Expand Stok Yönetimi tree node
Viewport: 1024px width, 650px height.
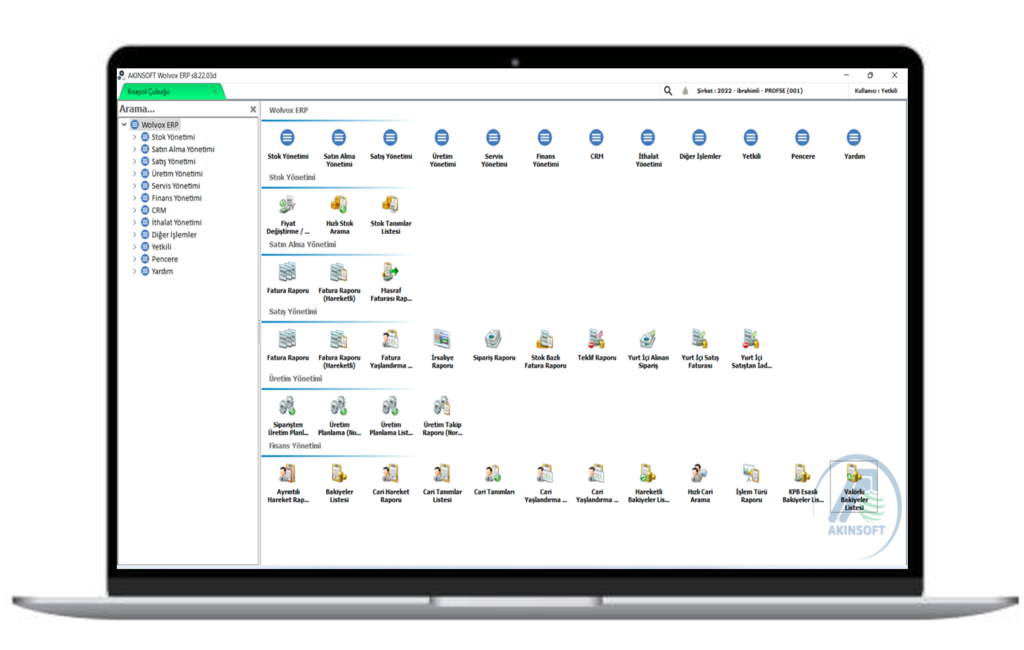point(134,137)
